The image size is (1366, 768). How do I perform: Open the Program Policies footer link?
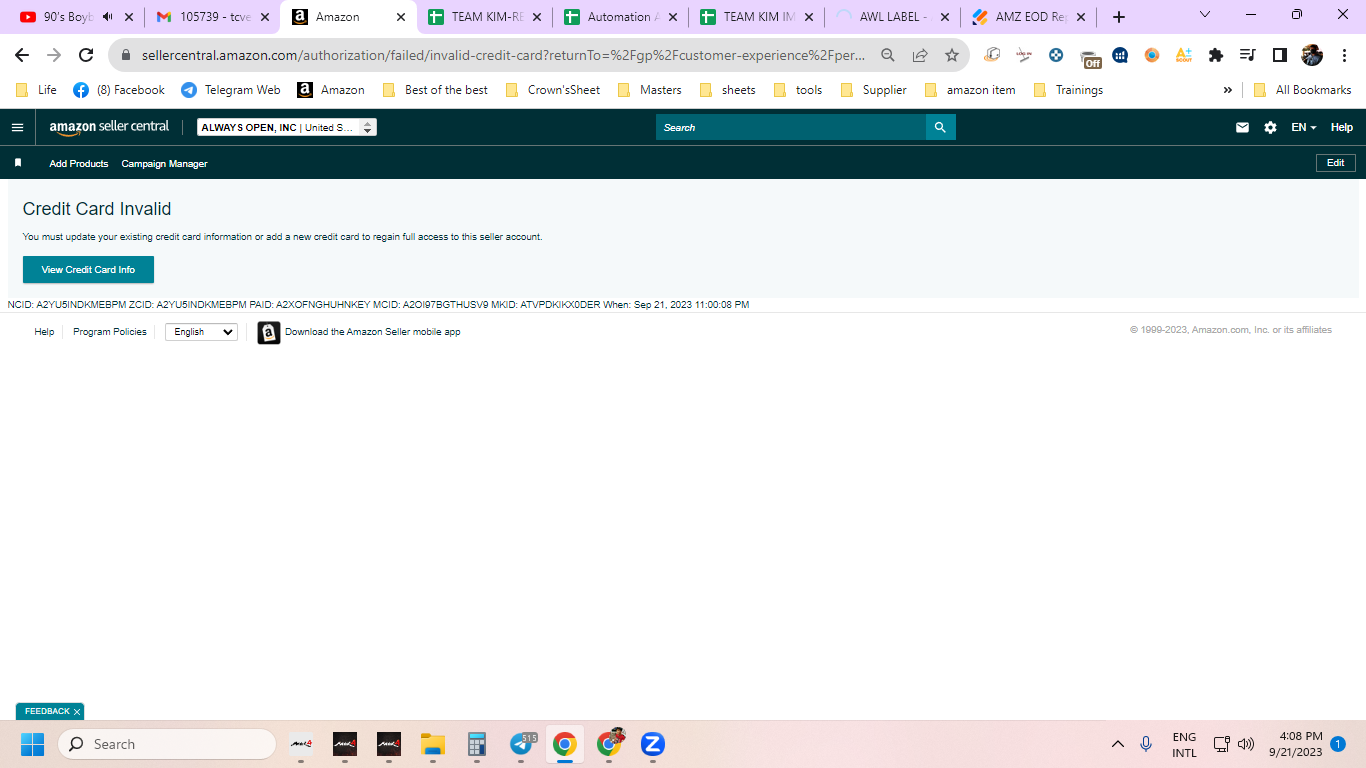(x=110, y=332)
